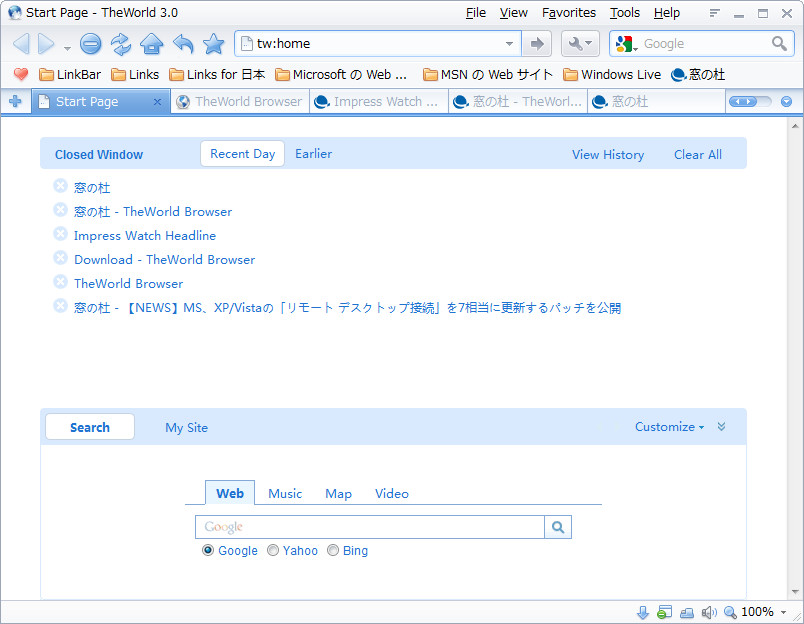This screenshot has height=624, width=804.
Task: Go to the Home page icon
Action: click(x=152, y=44)
